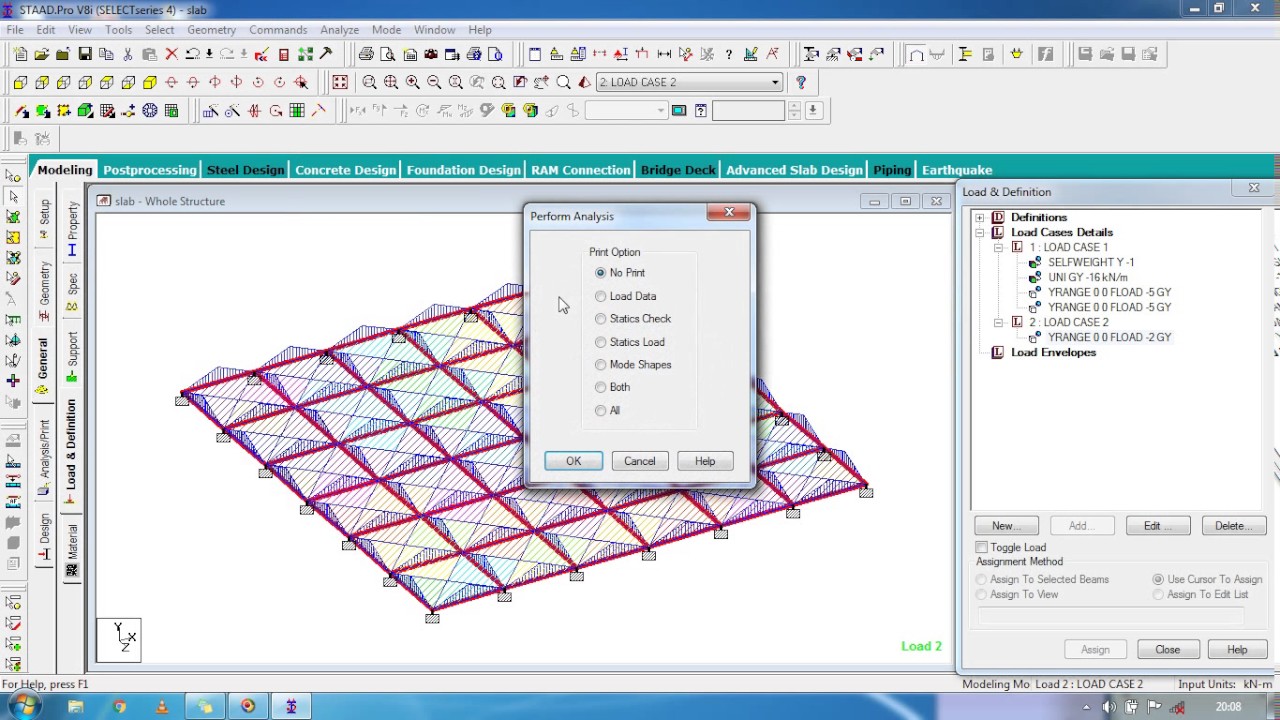Image resolution: width=1280 pixels, height=720 pixels.
Task: Select the SELFWEIGHT Y -1 tree item
Action: coord(1090,262)
